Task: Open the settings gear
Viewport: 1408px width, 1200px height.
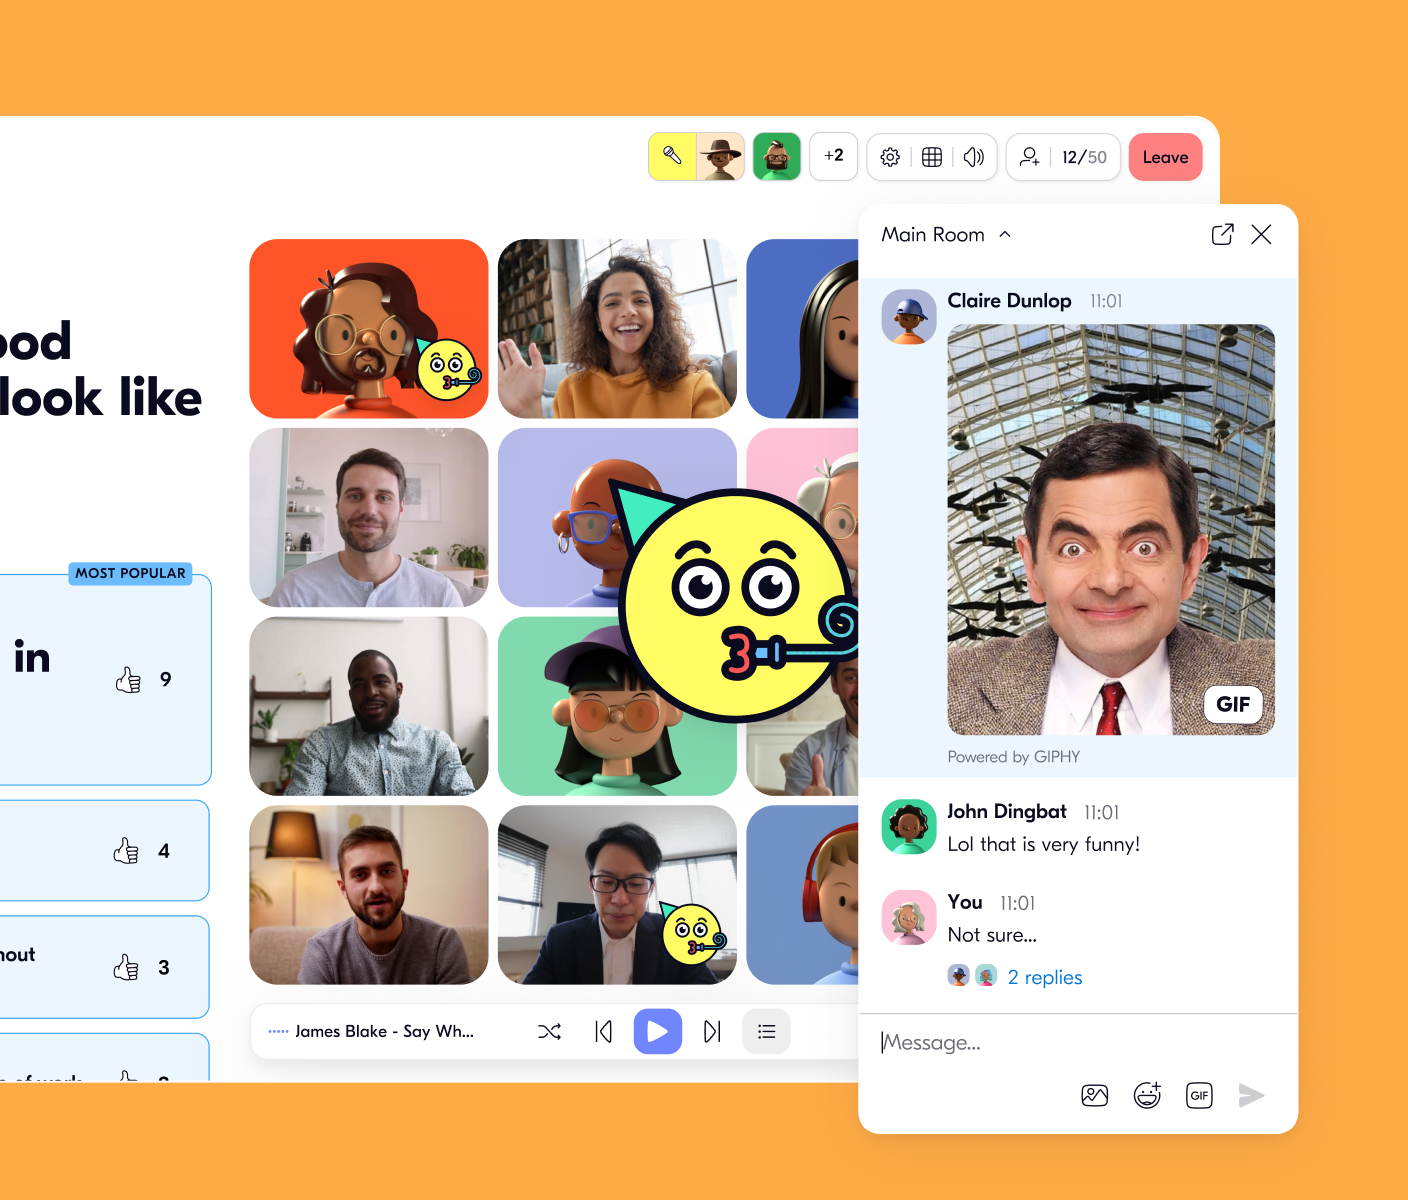Action: click(890, 157)
